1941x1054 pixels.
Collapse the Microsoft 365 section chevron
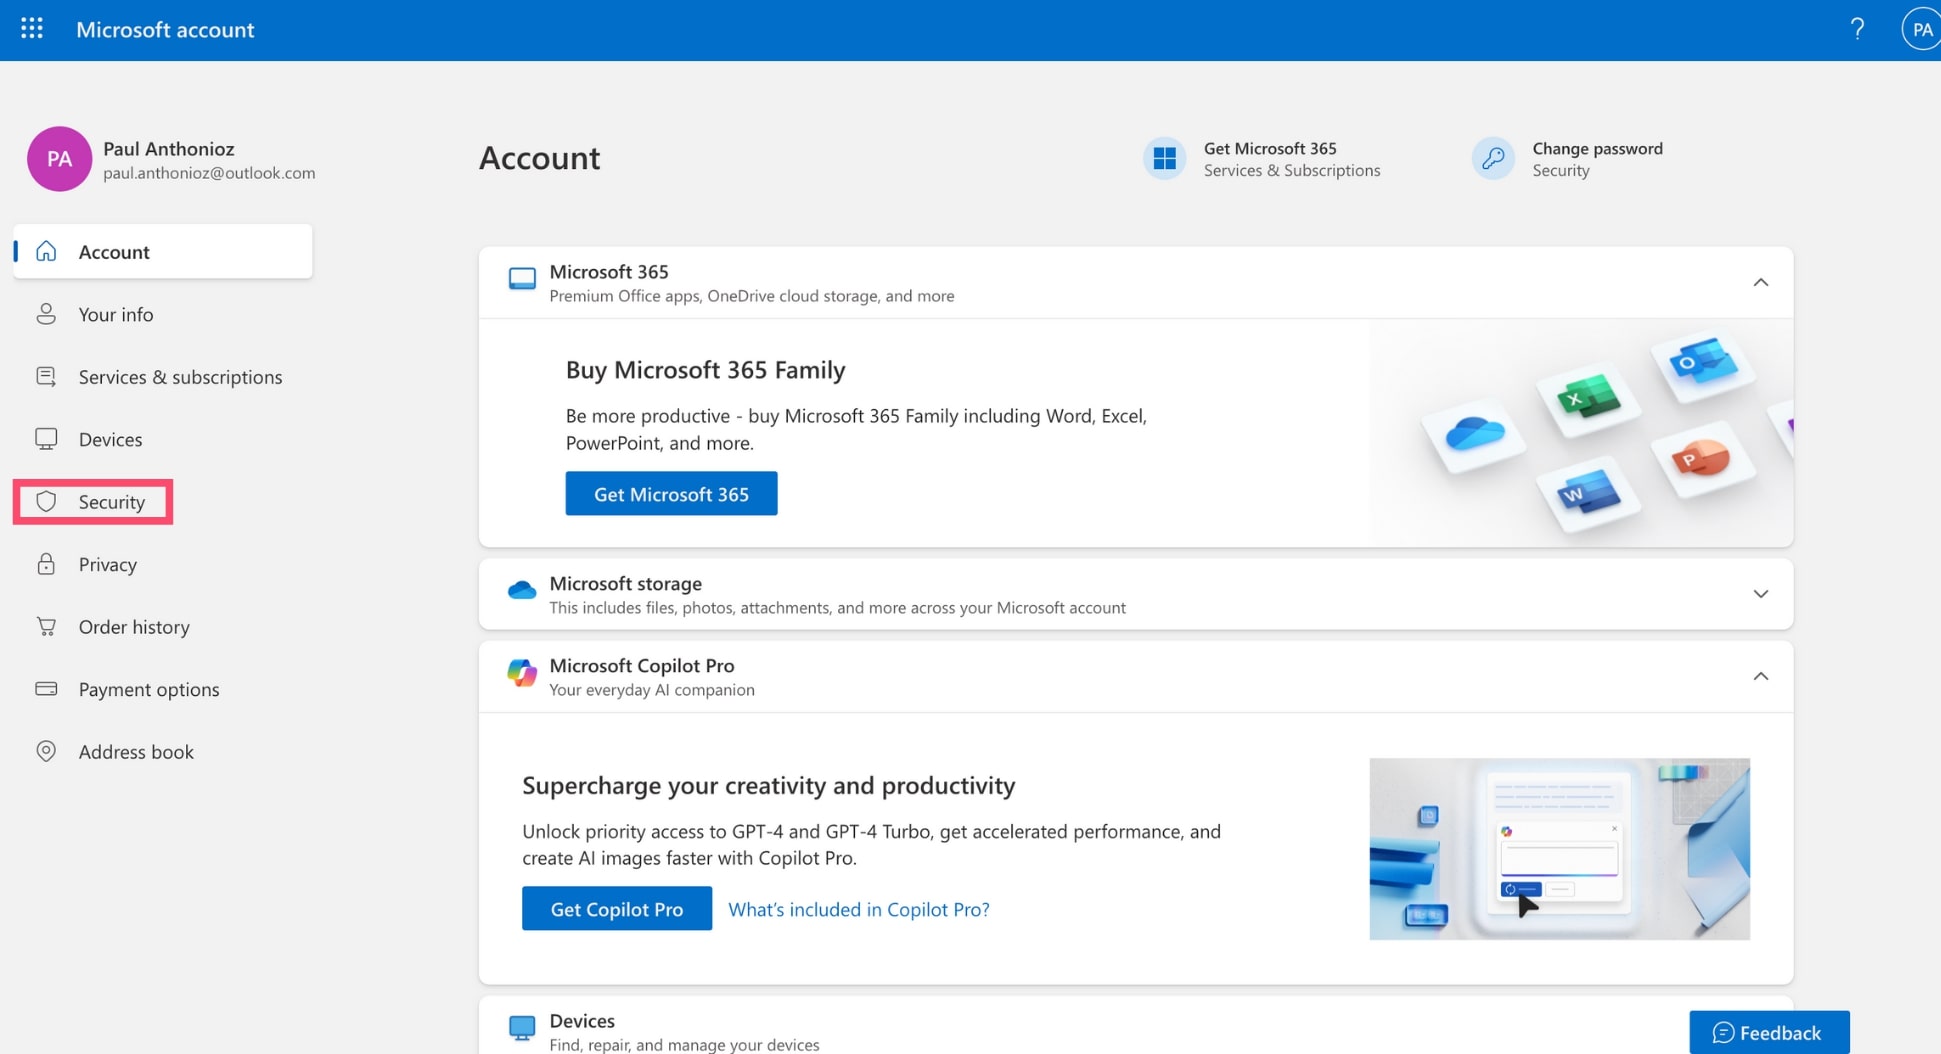[1760, 283]
